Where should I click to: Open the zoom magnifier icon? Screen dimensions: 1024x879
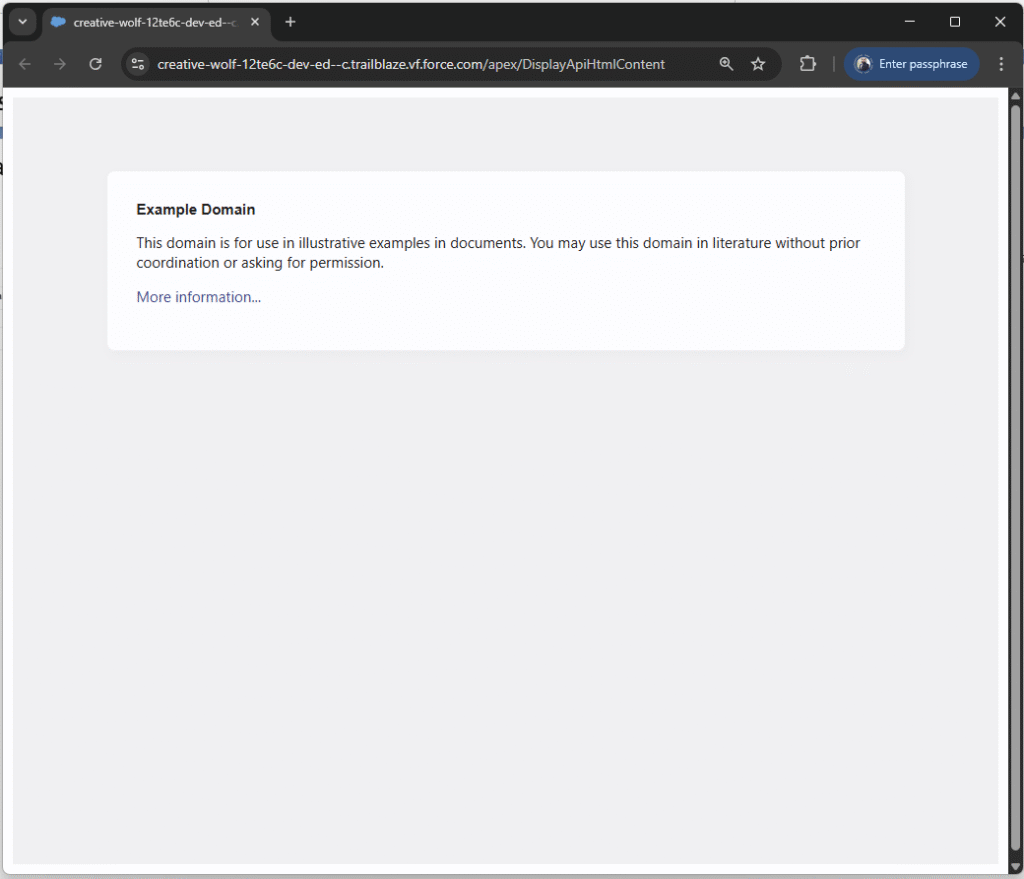(x=726, y=64)
